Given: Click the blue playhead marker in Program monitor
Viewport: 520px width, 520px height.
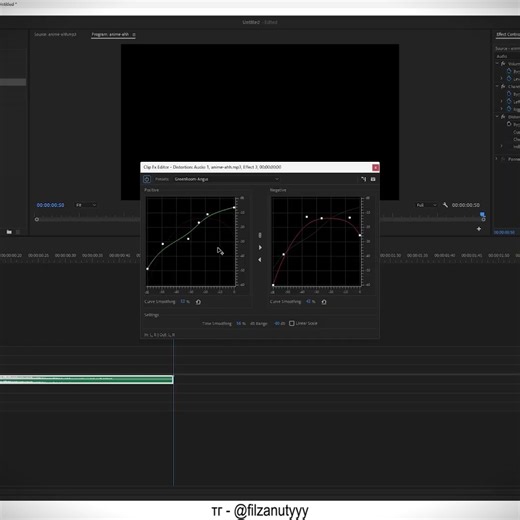Looking at the screenshot, I should click(482, 214).
